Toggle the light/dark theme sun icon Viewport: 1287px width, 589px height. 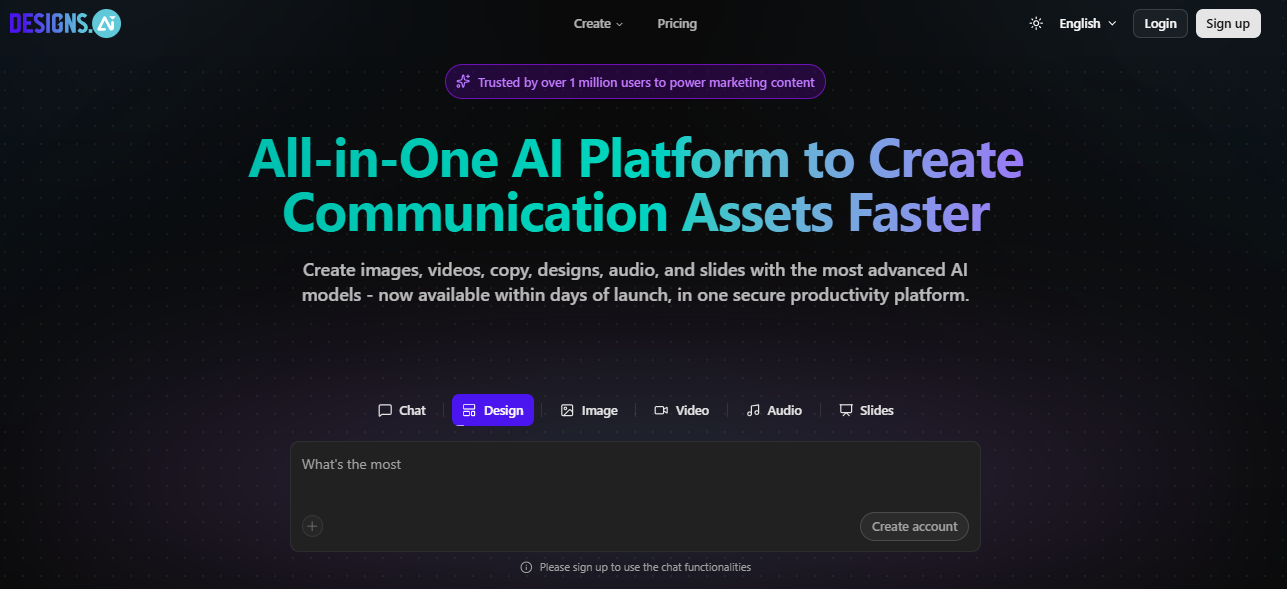point(1036,24)
